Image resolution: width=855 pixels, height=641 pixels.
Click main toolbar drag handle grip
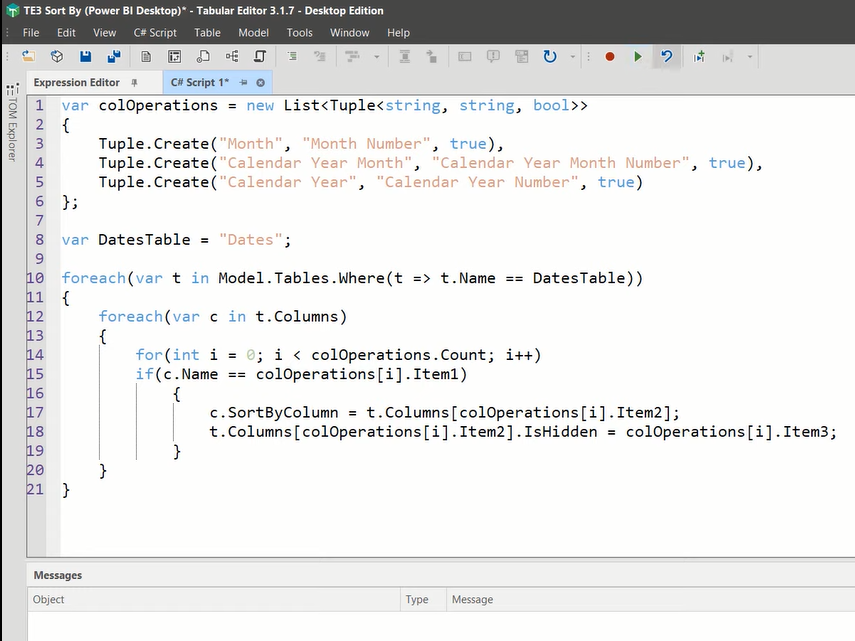(x=7, y=57)
